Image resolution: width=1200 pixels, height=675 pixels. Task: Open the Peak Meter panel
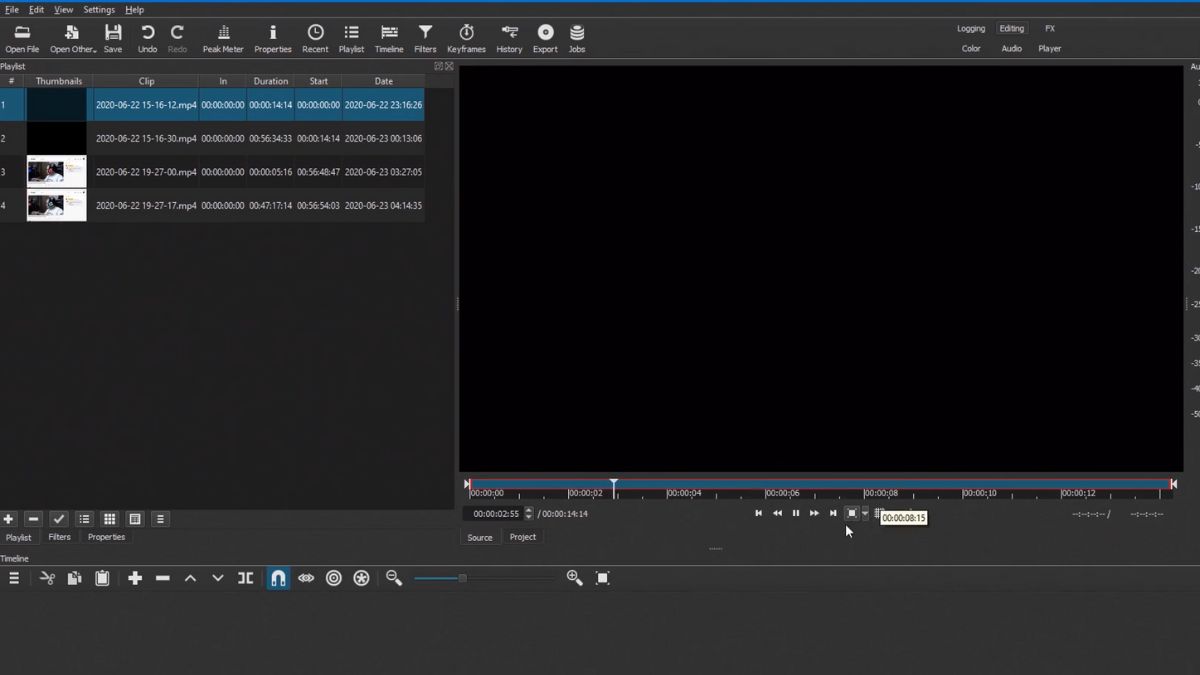[223, 39]
